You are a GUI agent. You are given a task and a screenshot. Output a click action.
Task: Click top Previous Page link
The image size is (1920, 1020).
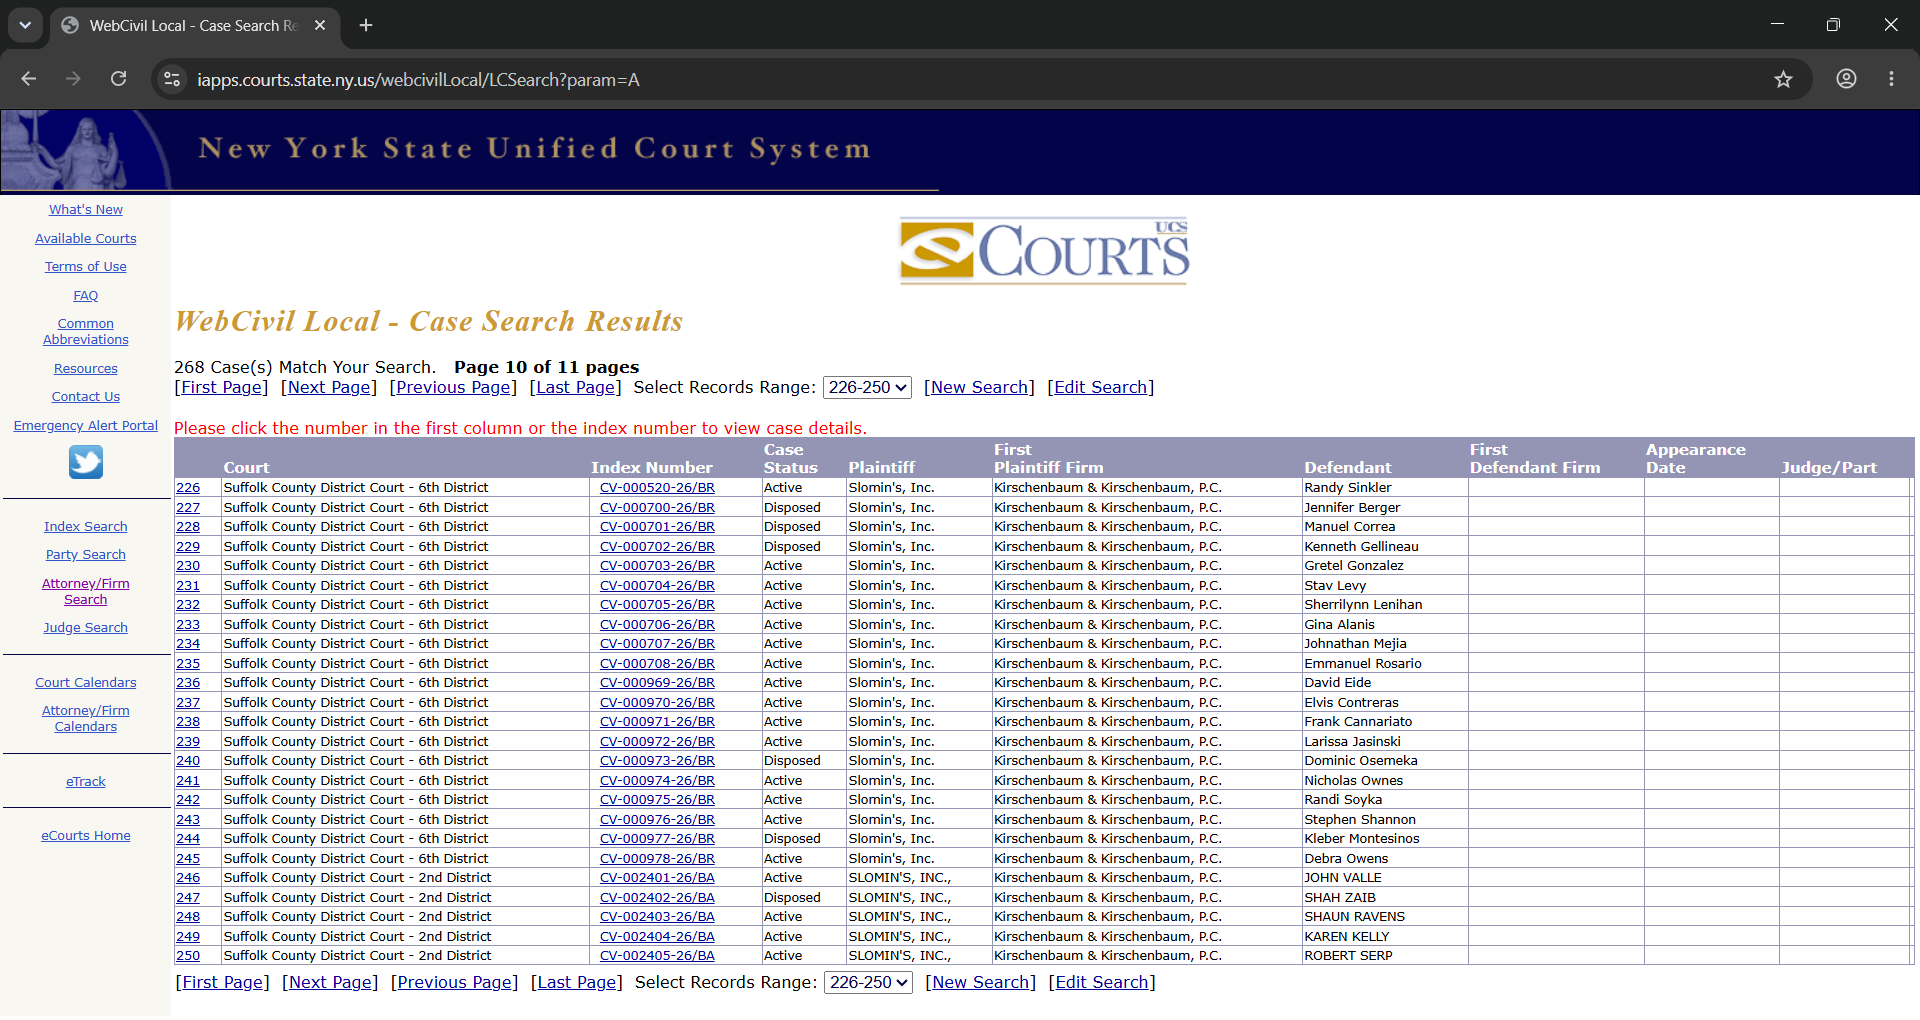click(x=453, y=388)
